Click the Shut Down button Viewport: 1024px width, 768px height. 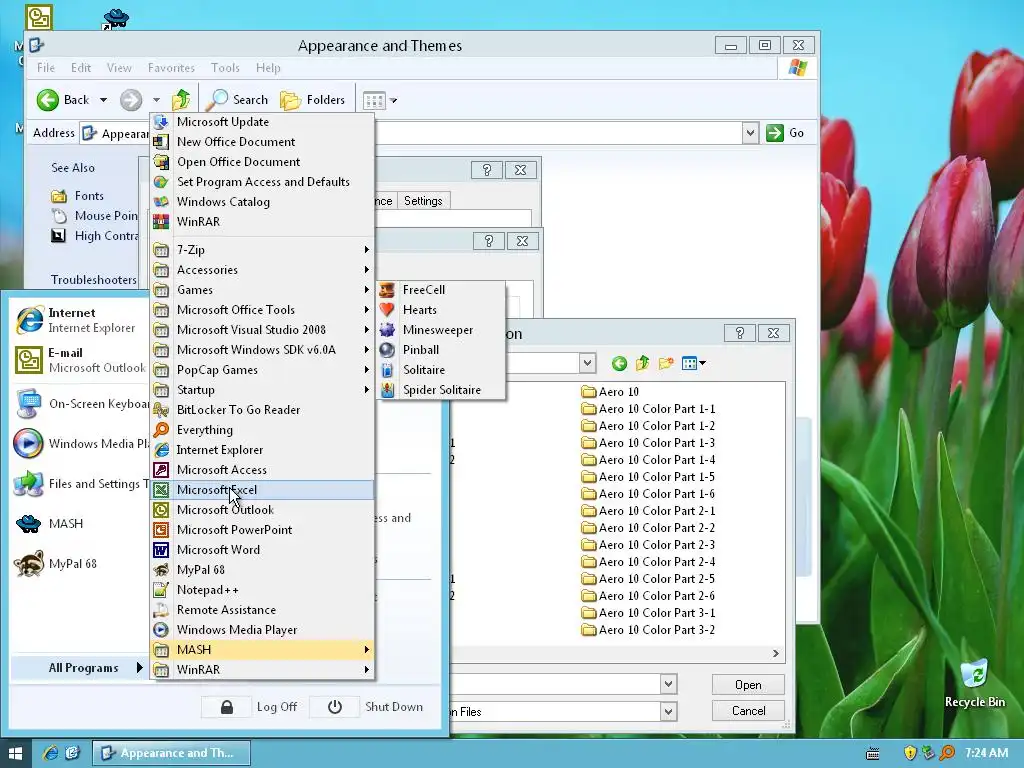[x=368, y=707]
